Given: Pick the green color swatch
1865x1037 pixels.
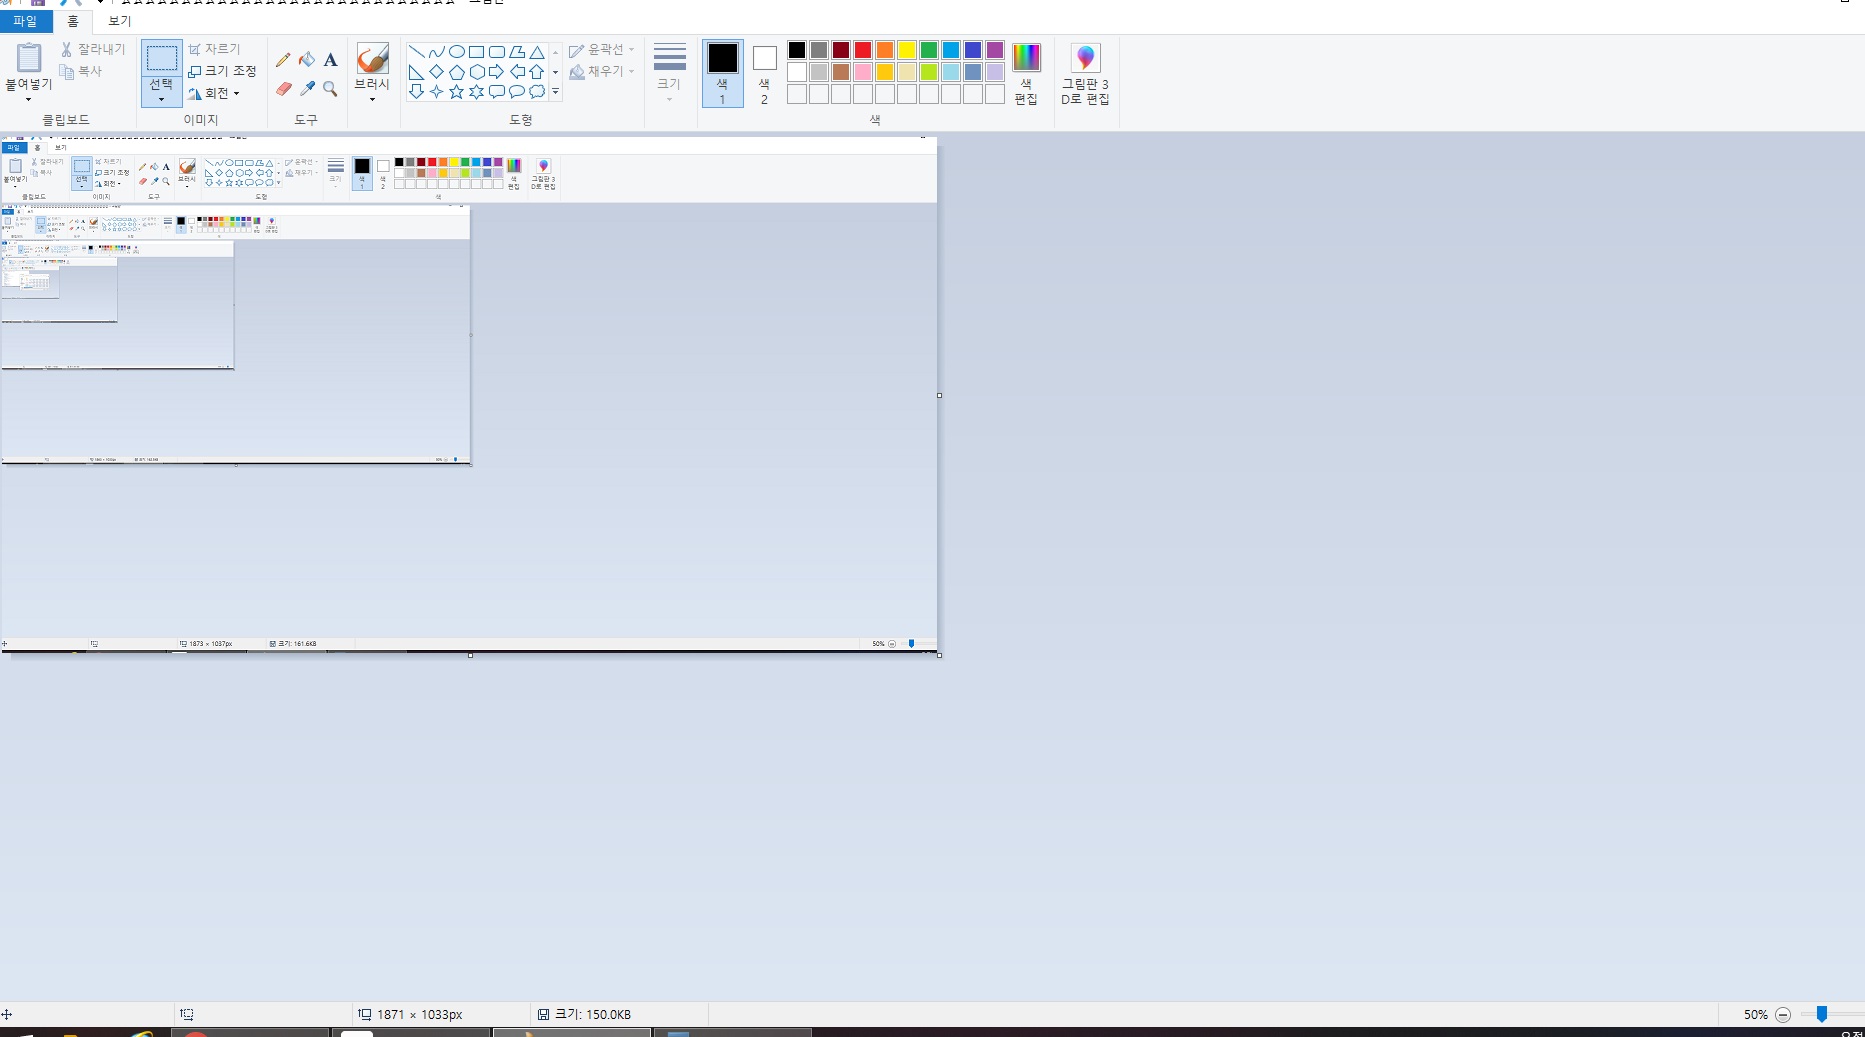Looking at the screenshot, I should (x=929, y=50).
